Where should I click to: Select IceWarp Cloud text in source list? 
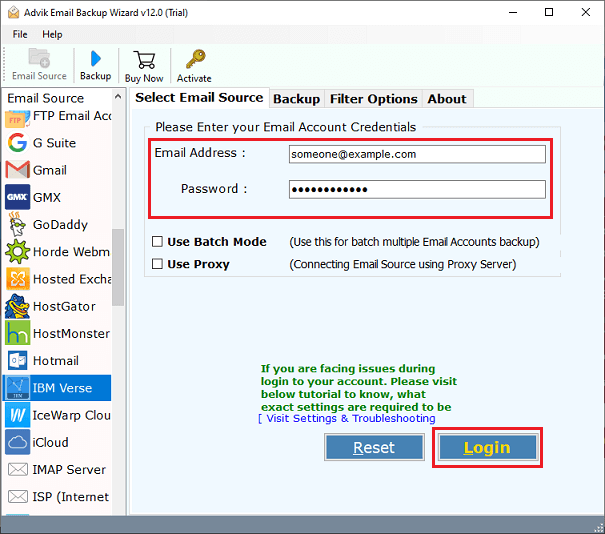pos(72,415)
